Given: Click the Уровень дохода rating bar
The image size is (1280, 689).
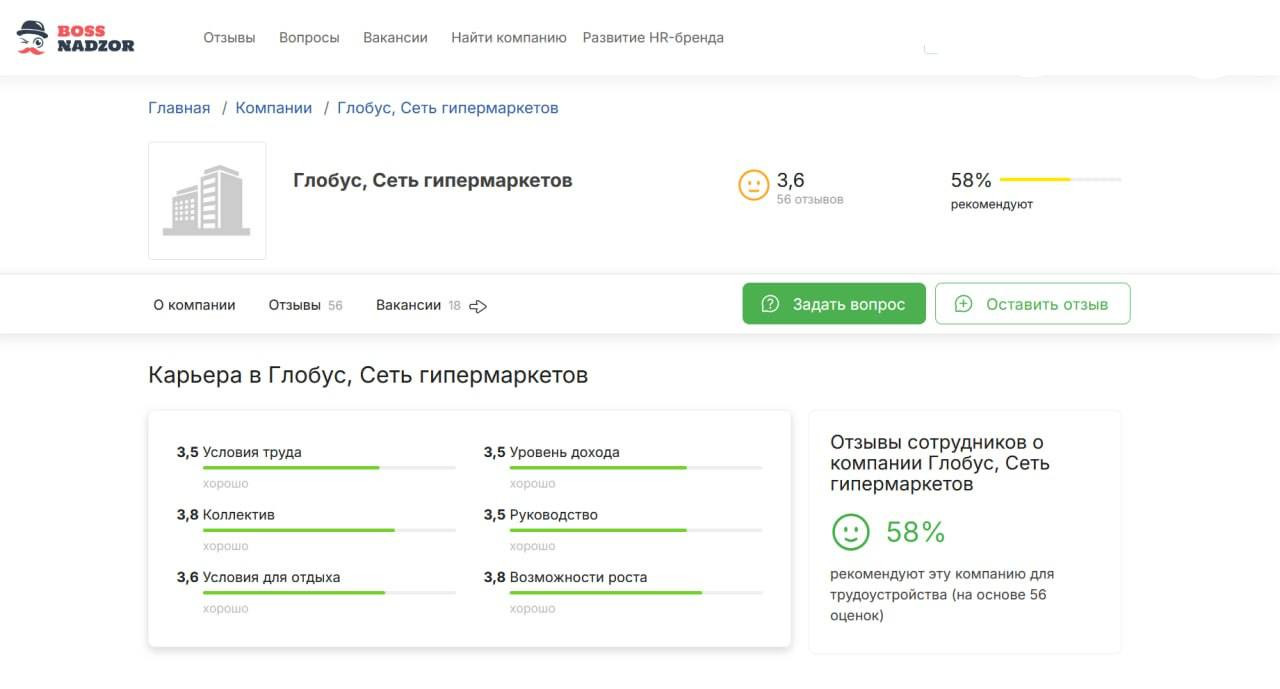Looking at the screenshot, I should point(636,467).
